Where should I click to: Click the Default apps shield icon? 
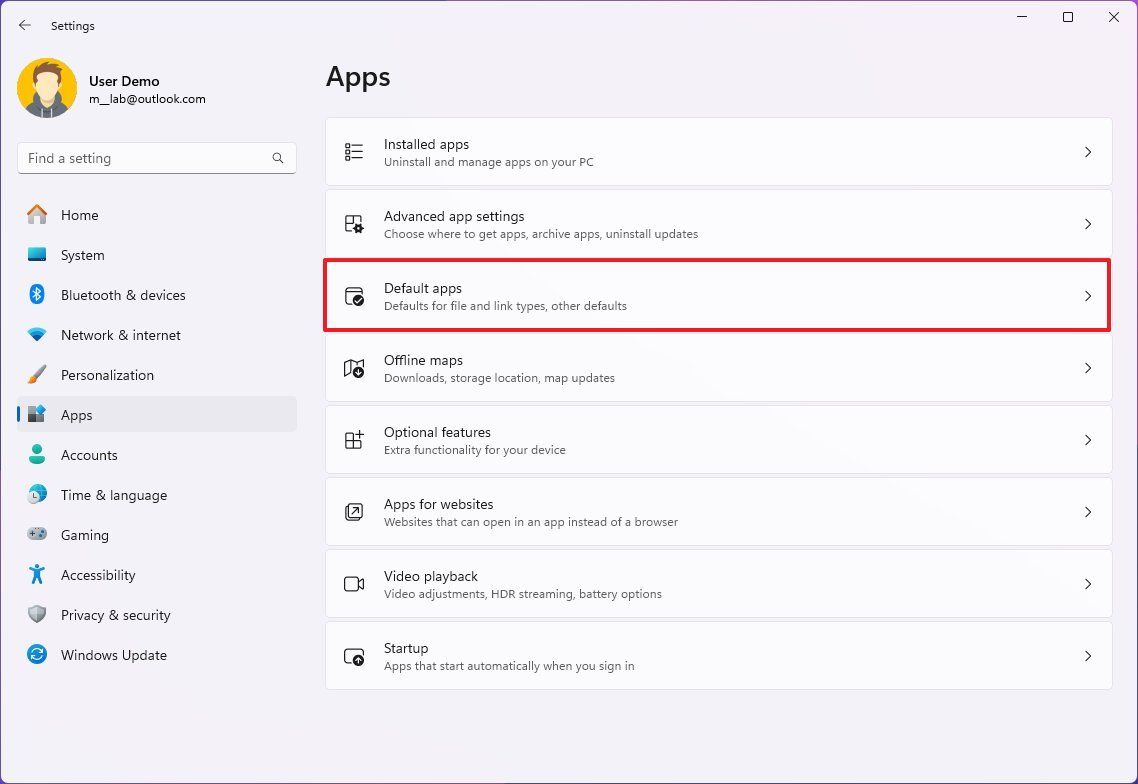pos(354,296)
